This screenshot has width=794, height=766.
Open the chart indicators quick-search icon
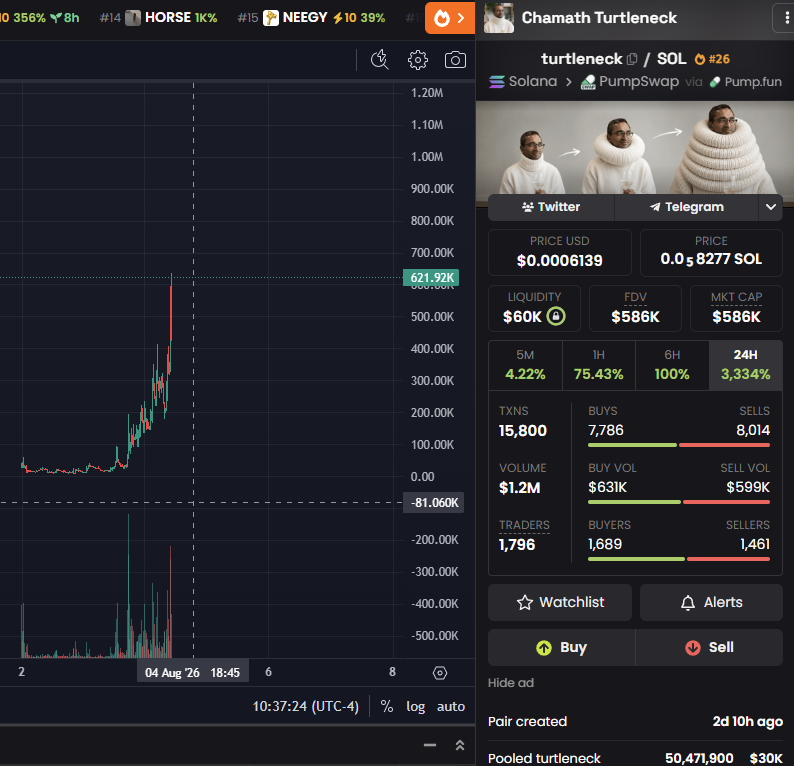pos(379,60)
